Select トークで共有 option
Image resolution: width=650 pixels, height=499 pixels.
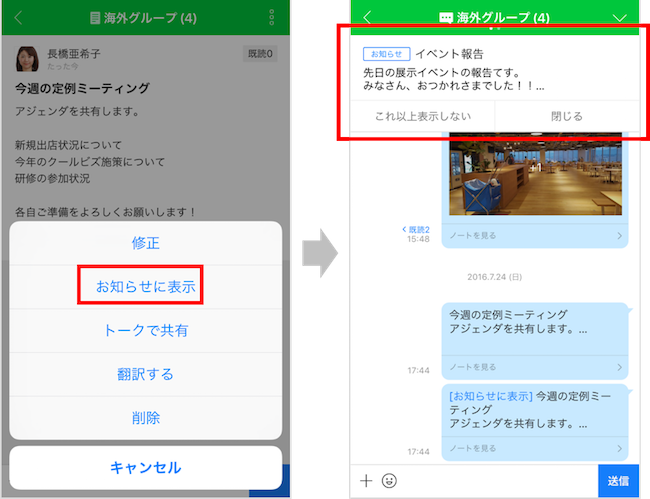pyautogui.click(x=145, y=330)
